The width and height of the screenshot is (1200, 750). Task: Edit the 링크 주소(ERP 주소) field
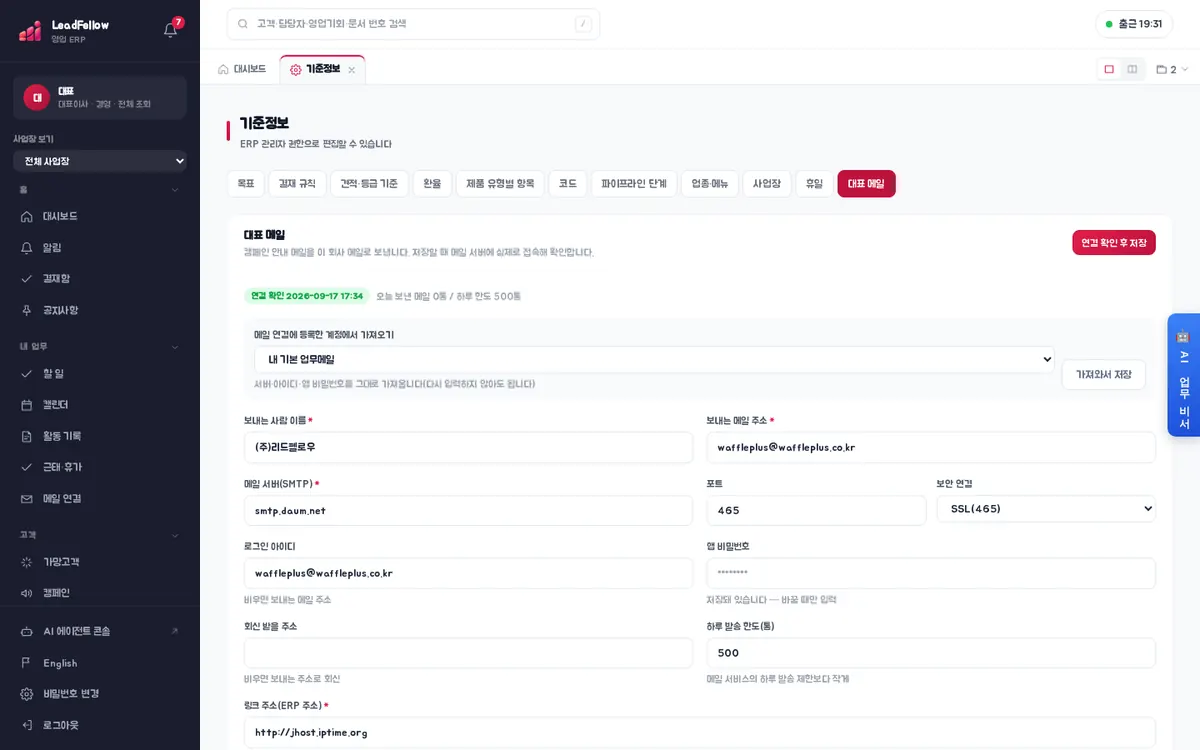pyautogui.click(x=700, y=732)
